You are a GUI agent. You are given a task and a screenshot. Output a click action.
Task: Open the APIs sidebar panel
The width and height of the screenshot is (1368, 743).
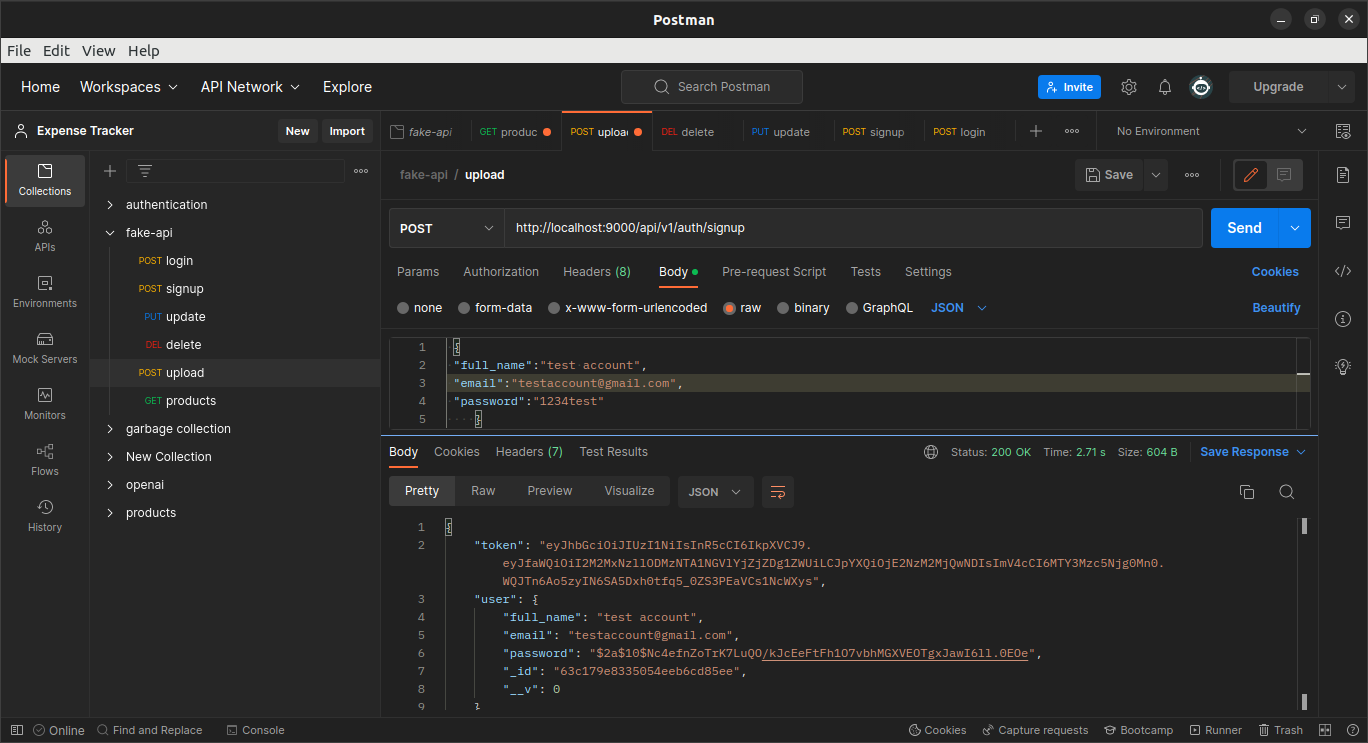[x=45, y=236]
